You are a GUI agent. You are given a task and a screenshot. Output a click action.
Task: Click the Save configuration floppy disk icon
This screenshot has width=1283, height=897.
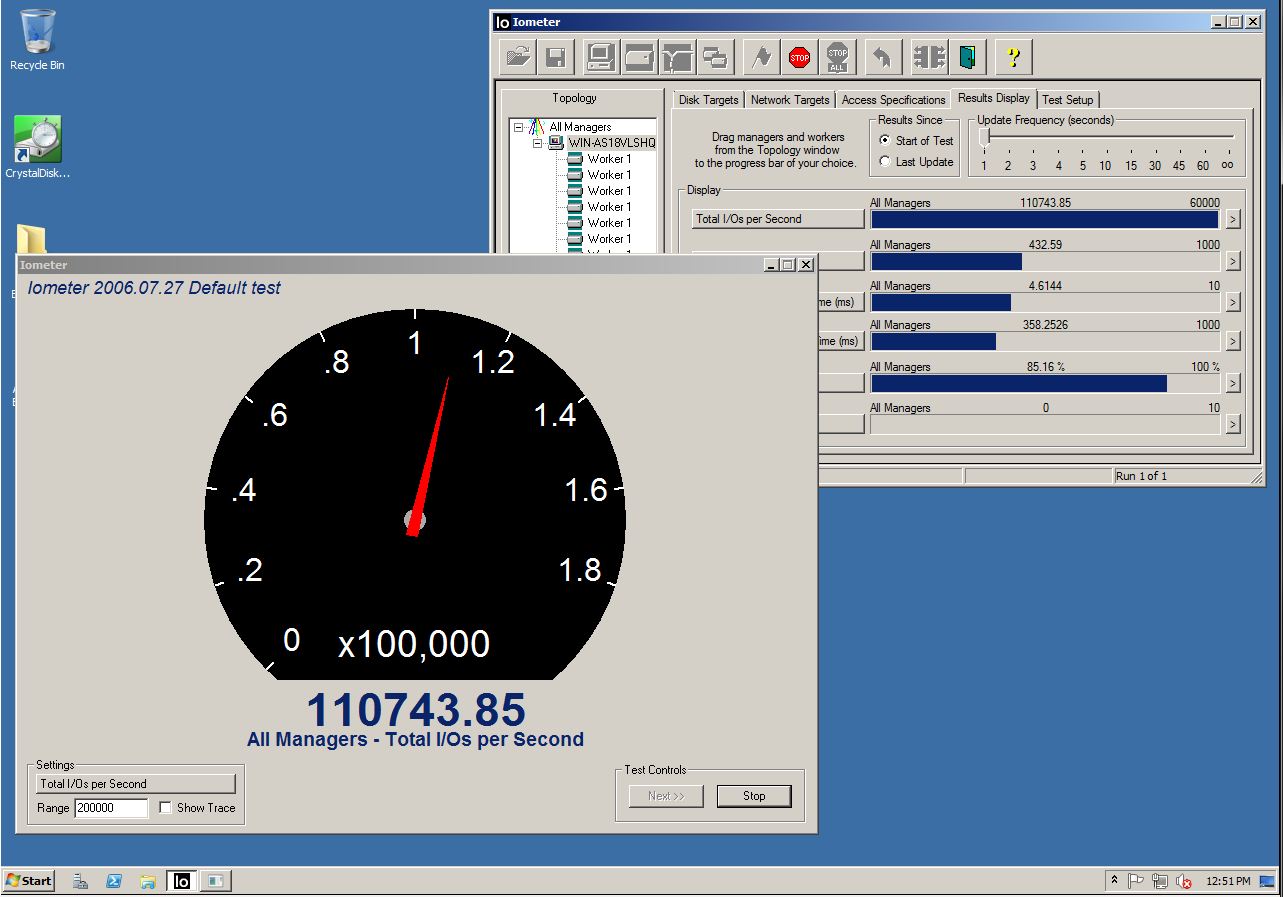pos(557,57)
